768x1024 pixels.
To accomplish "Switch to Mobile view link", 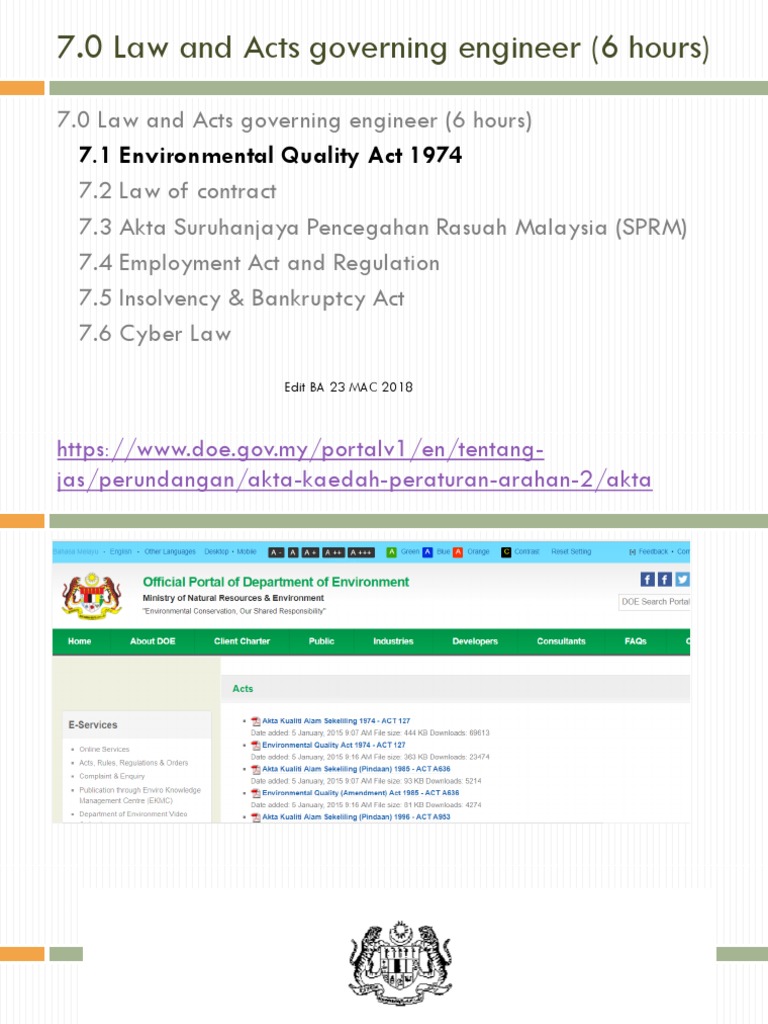I will (x=246, y=552).
